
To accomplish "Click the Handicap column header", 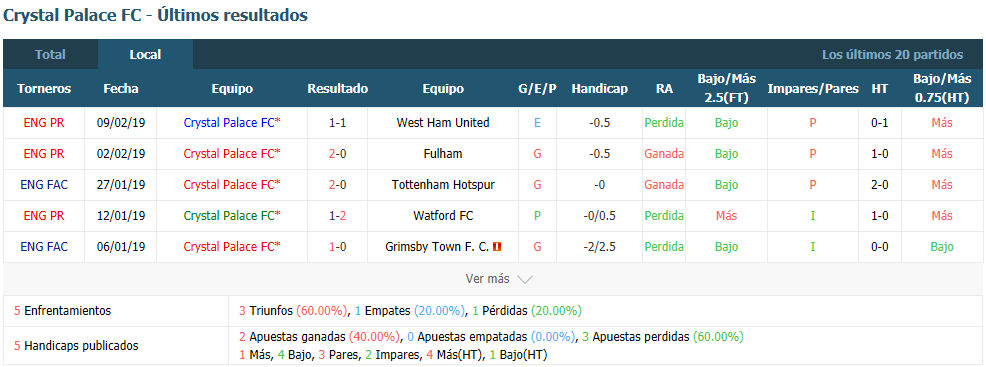I will pyautogui.click(x=599, y=89).
